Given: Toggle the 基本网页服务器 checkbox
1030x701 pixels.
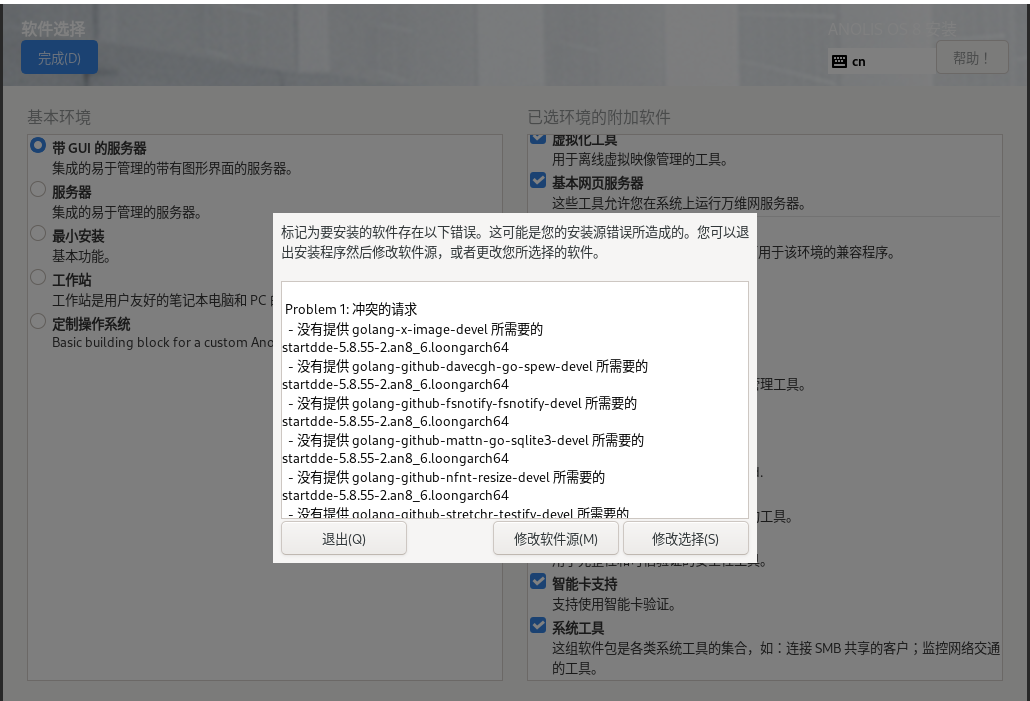Looking at the screenshot, I should coord(538,181).
